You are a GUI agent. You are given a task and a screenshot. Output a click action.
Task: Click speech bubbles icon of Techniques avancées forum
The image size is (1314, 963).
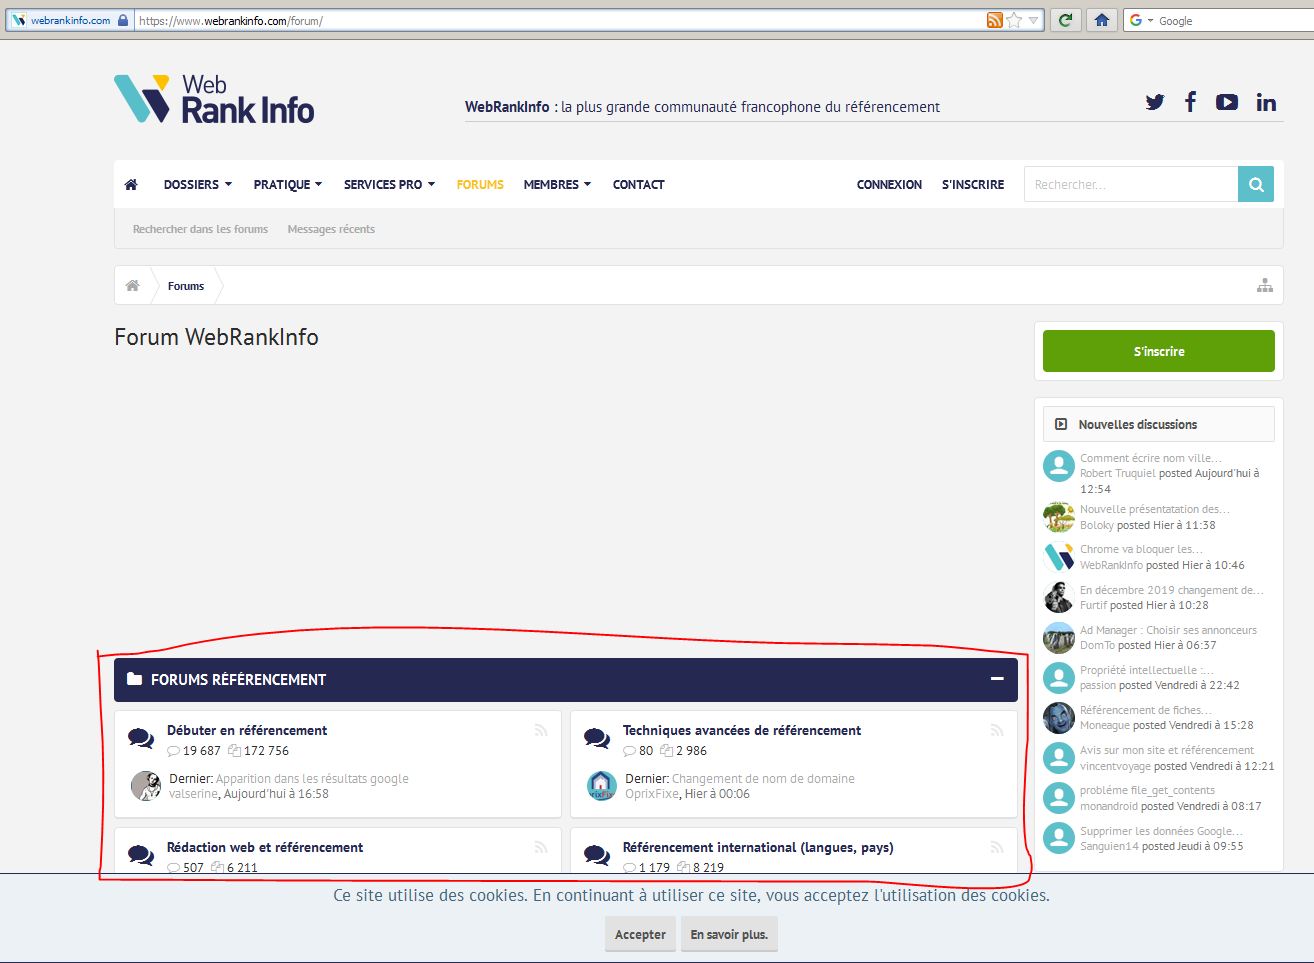point(597,739)
